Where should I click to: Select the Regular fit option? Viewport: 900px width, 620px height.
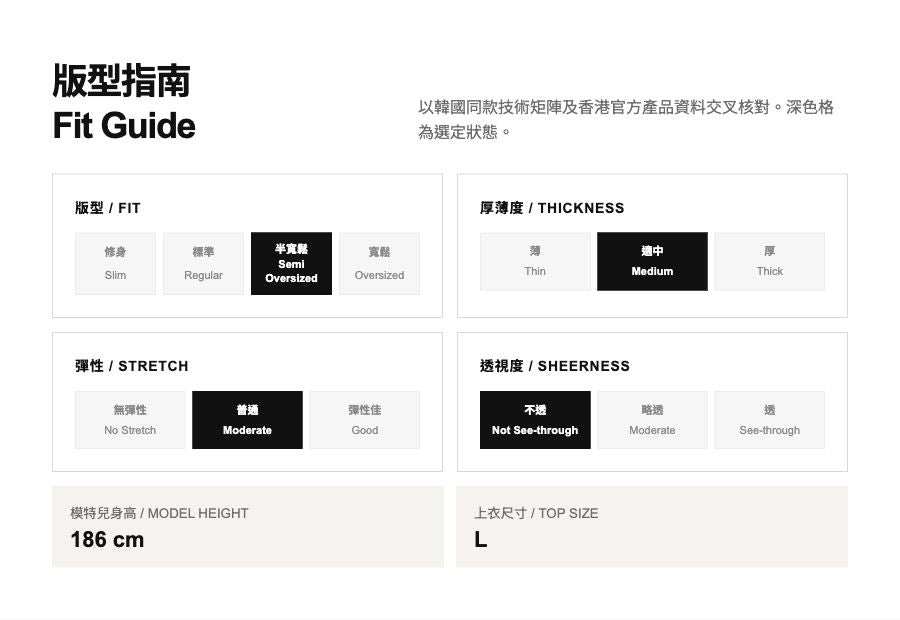(203, 264)
